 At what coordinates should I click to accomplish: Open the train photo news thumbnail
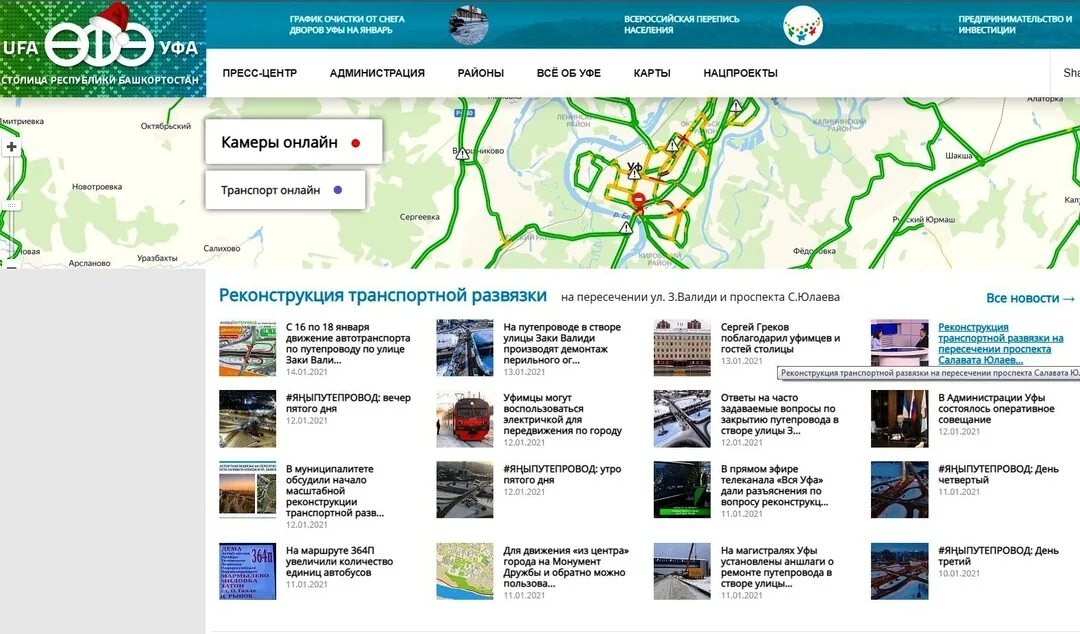pos(464,419)
